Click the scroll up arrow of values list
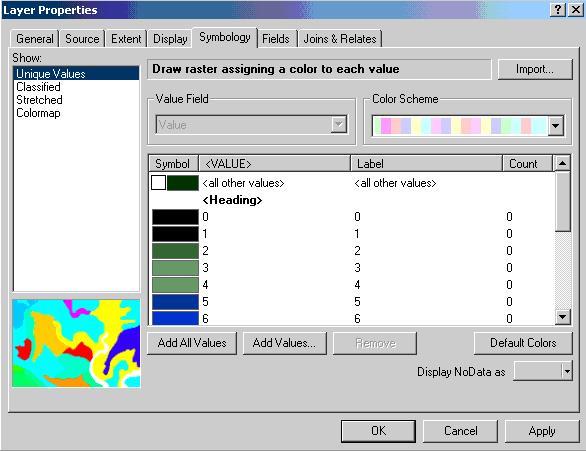This screenshot has width=586, height=451. click(562, 163)
